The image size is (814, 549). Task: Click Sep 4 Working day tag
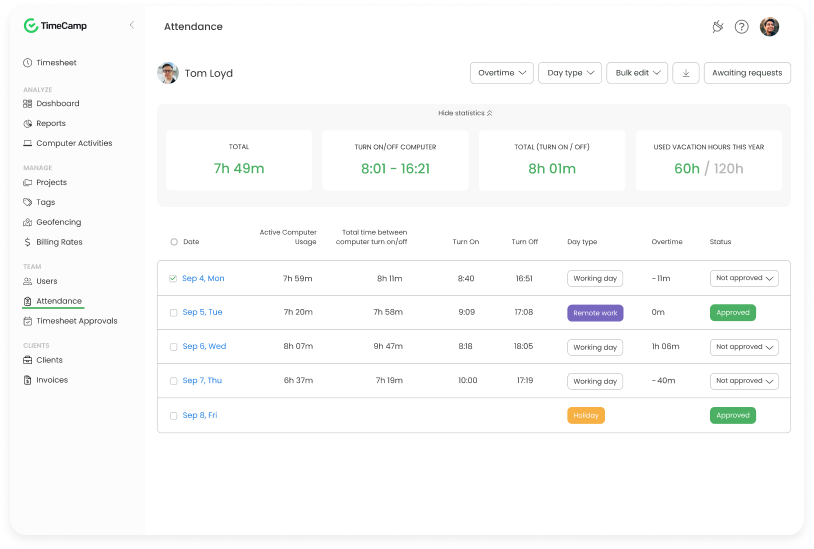pos(595,279)
